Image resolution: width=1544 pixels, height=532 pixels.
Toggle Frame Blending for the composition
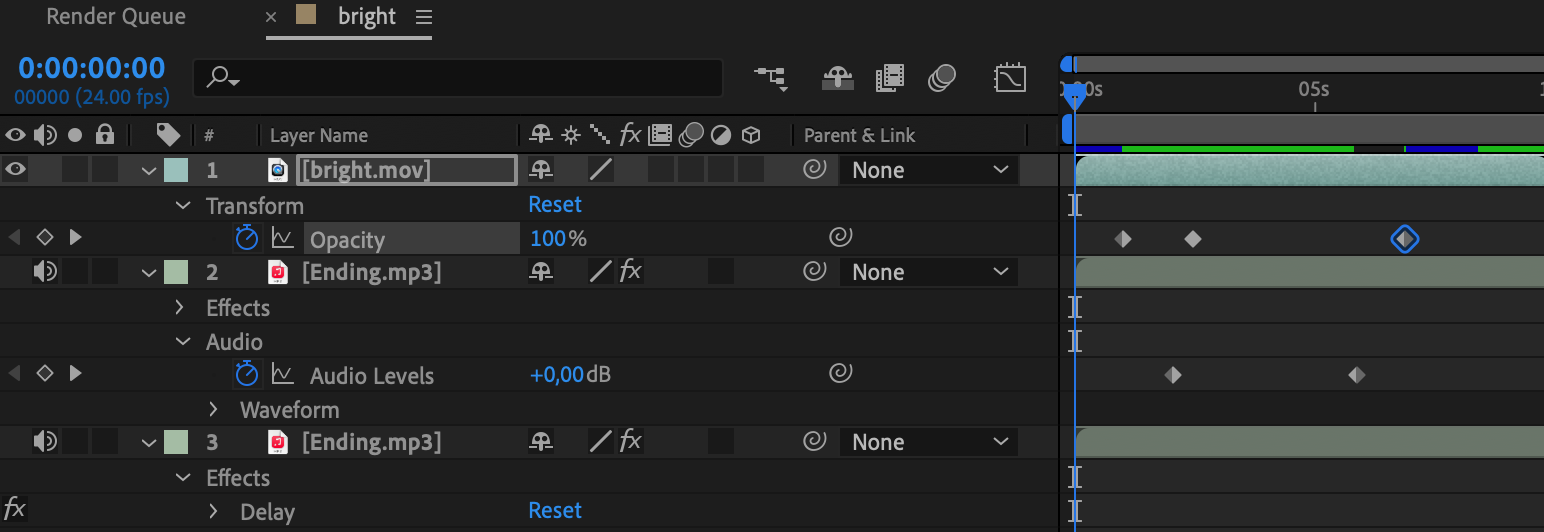pos(889,78)
